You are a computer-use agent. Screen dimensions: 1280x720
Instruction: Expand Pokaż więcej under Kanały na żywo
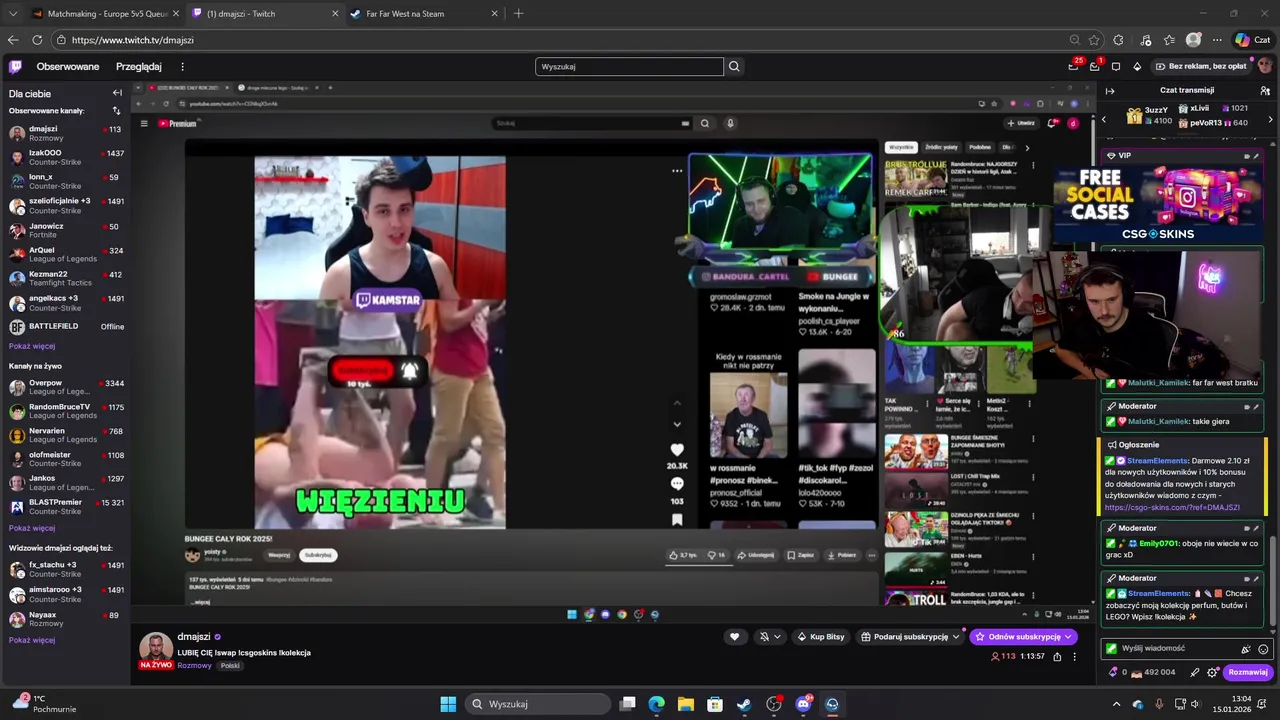coord(32,528)
